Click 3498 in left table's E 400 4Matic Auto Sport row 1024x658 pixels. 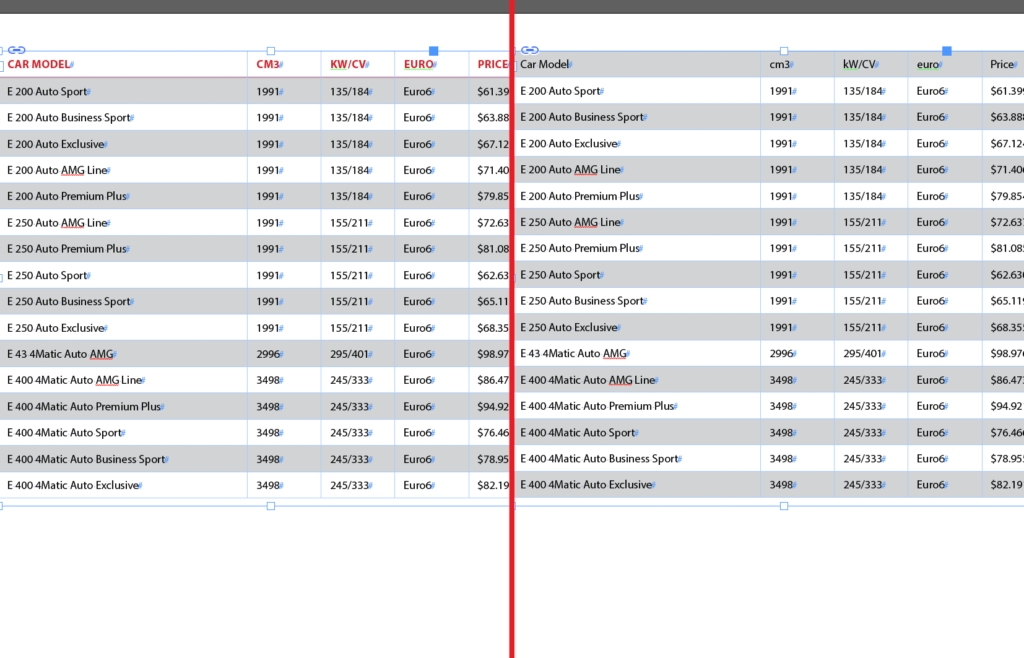(268, 433)
